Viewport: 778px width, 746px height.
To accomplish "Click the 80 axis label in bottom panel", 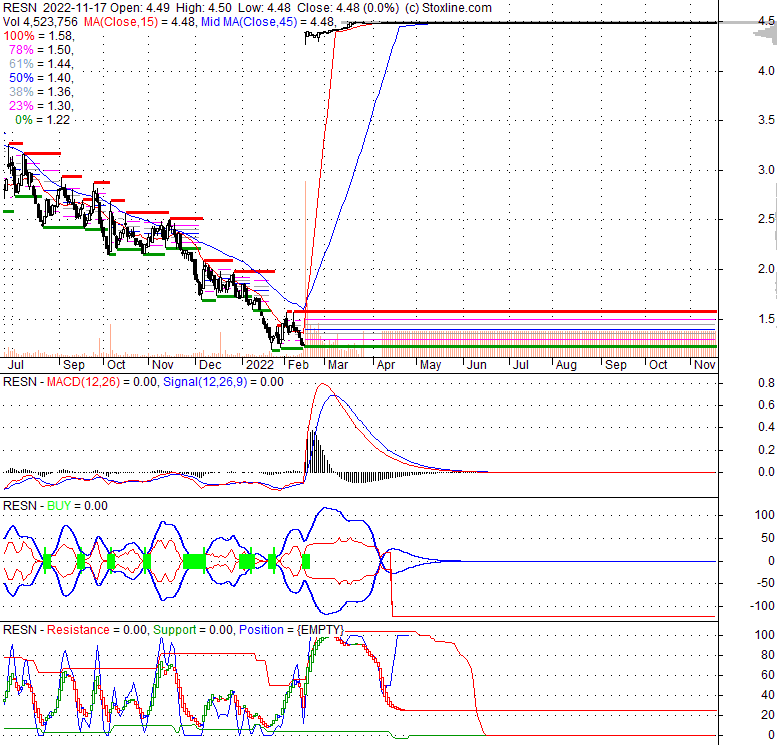I will point(768,655).
